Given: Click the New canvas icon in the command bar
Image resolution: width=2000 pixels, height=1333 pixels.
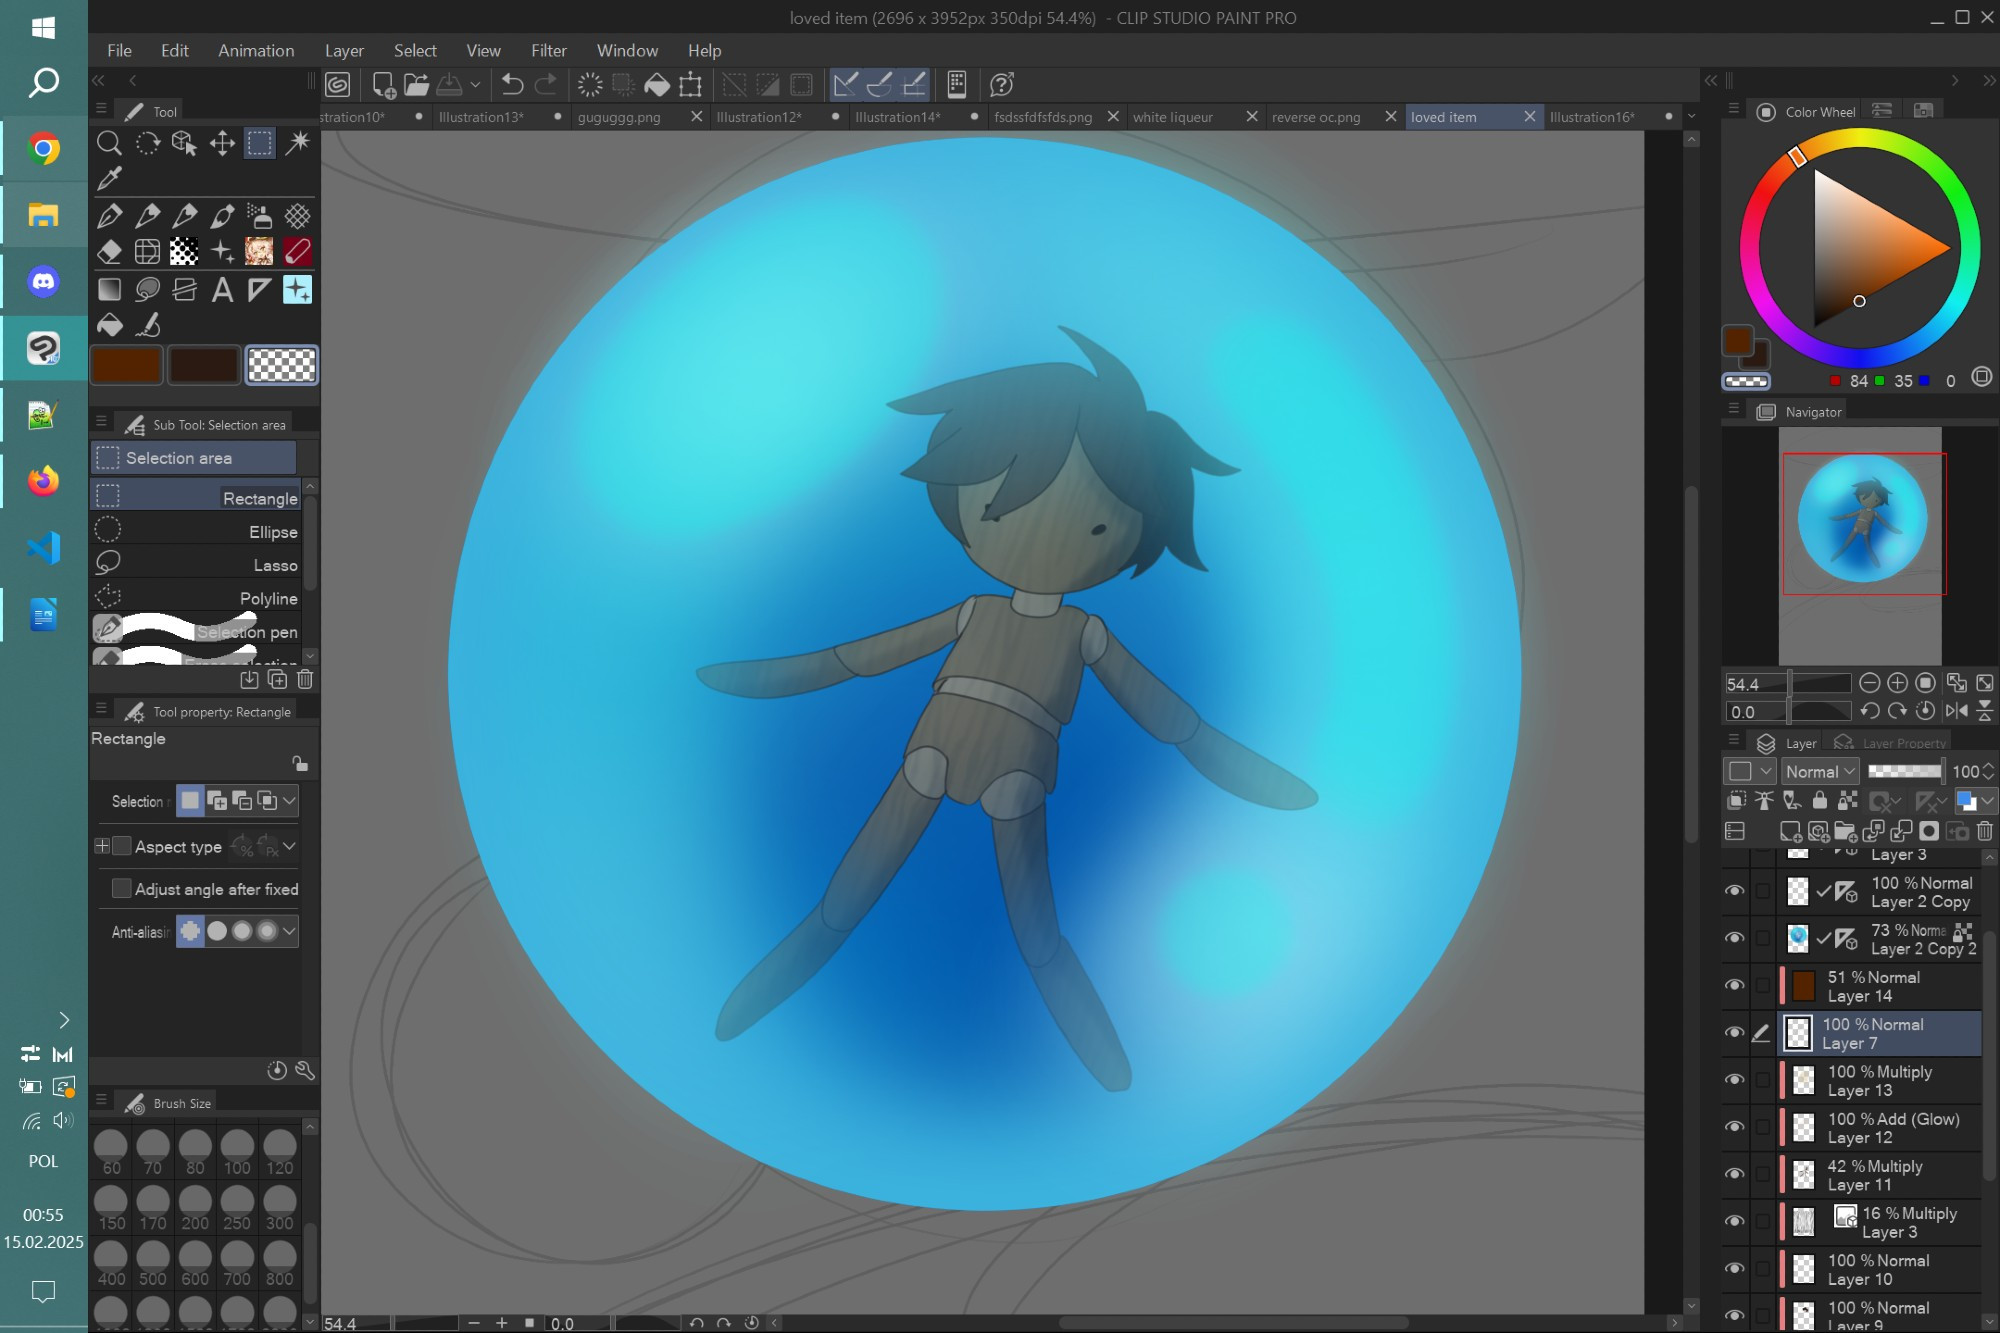Looking at the screenshot, I should (x=383, y=85).
